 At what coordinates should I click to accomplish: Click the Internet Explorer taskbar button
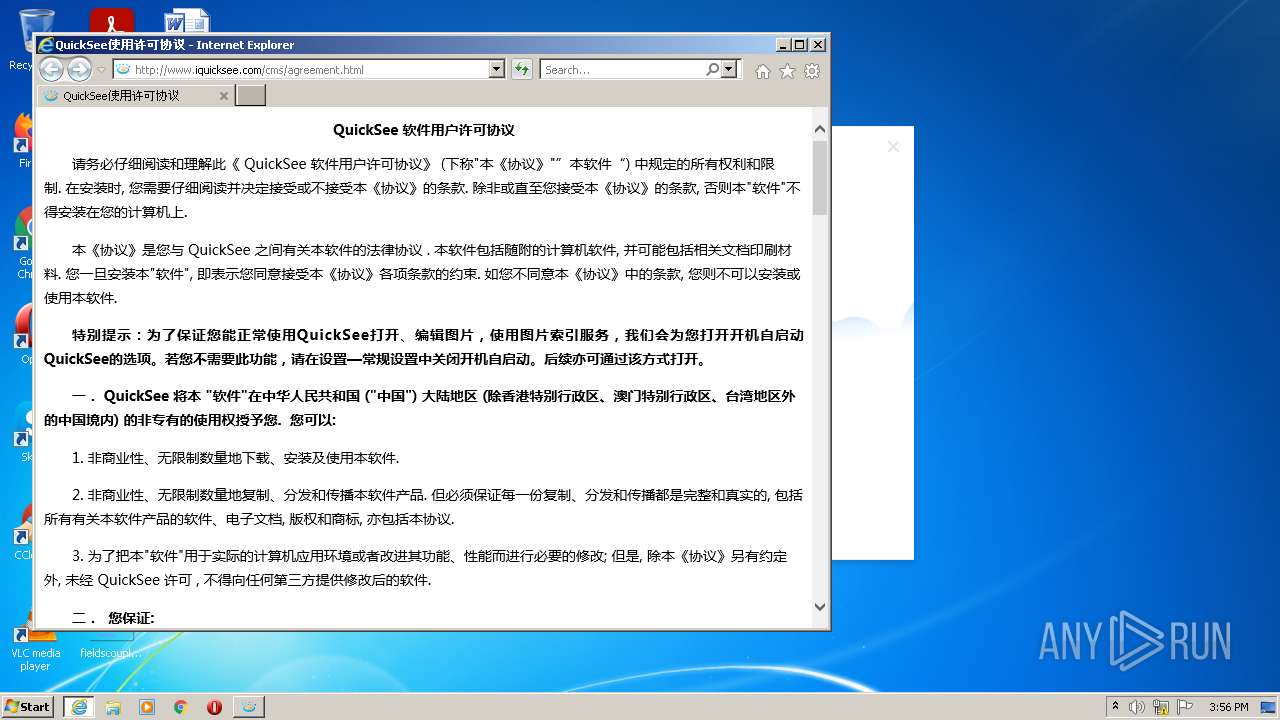tap(79, 706)
